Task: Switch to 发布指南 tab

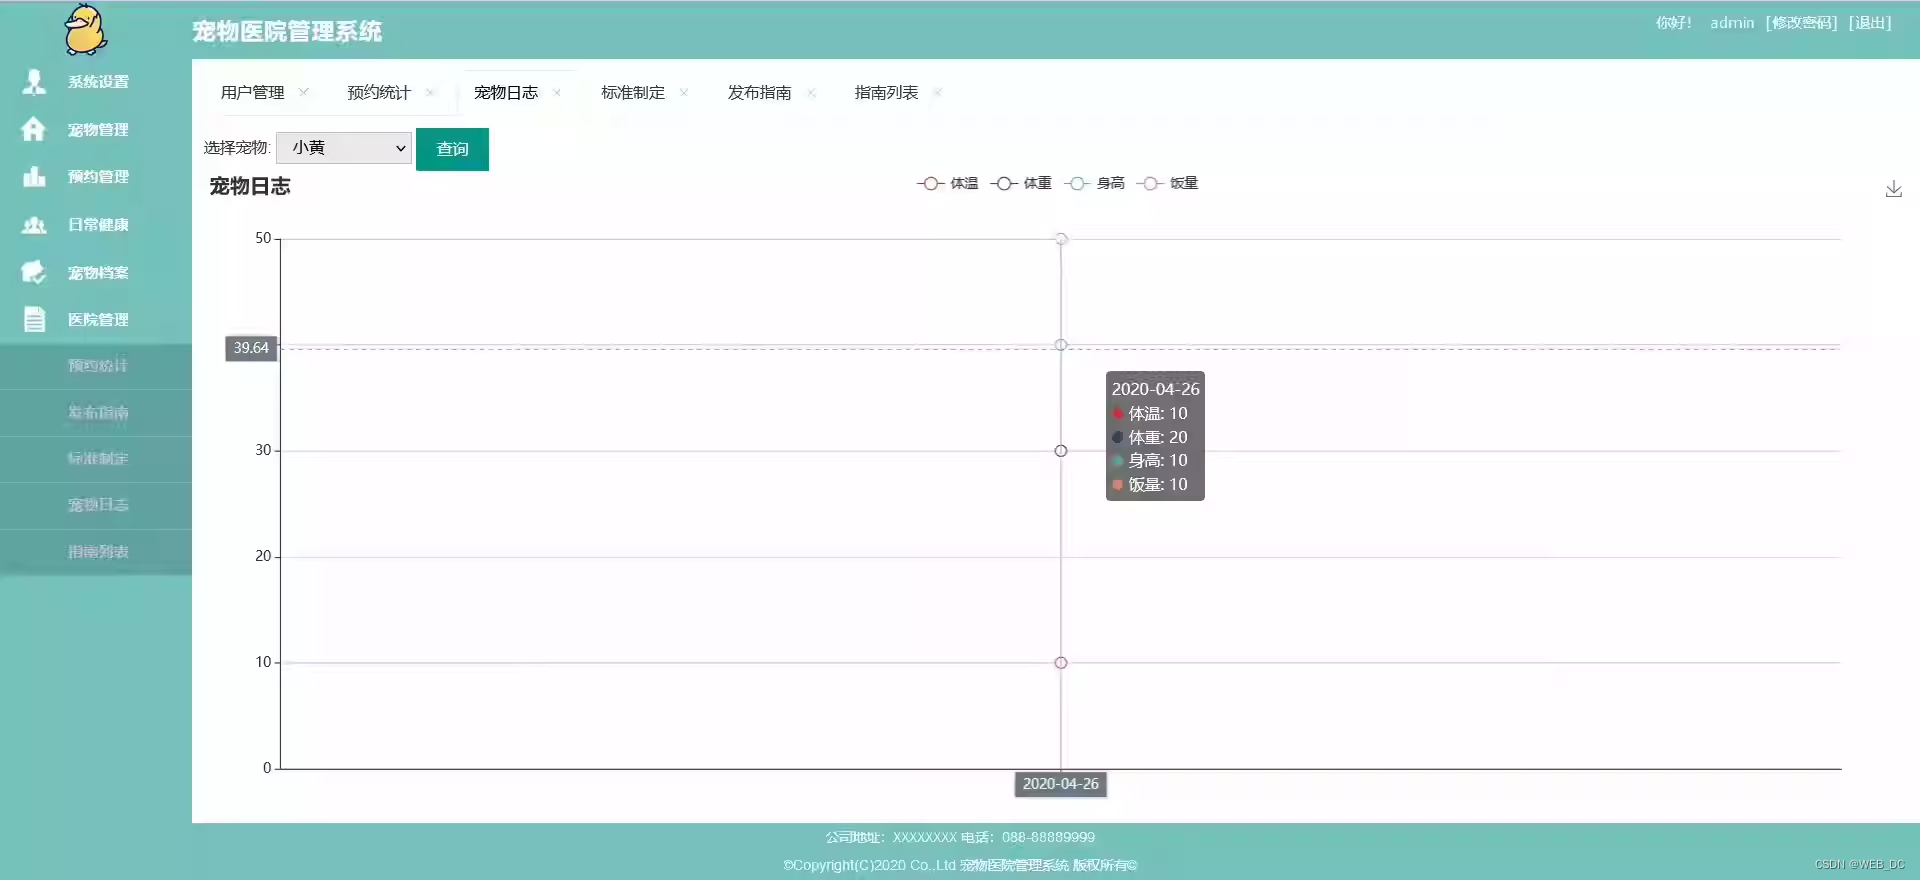Action: (760, 92)
